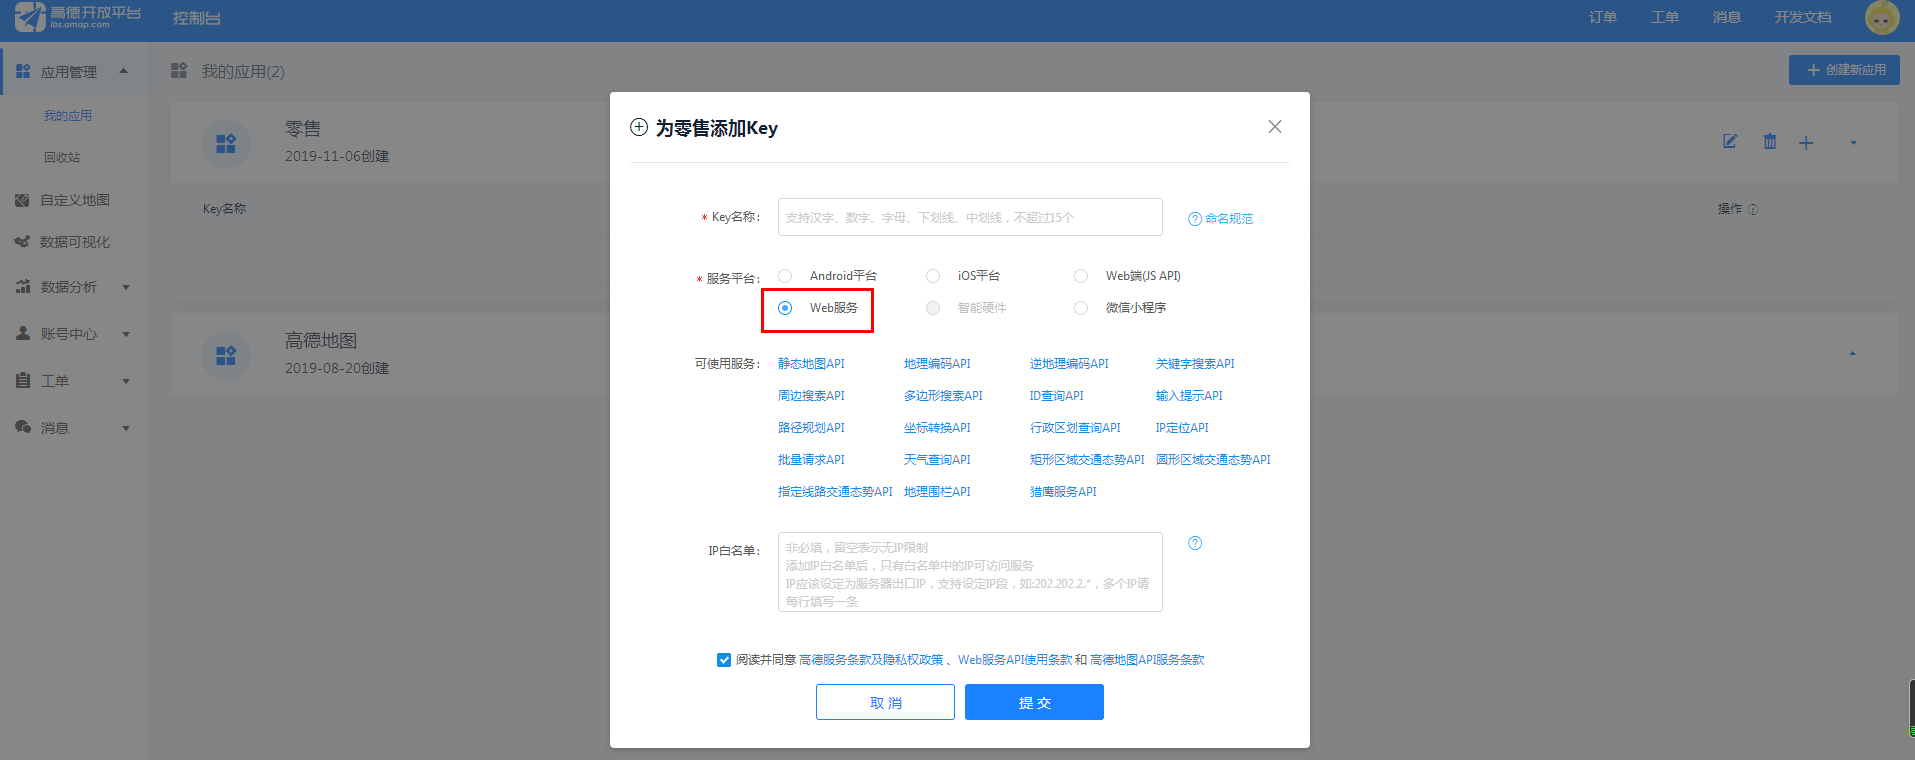
Task: Click the 数据分析 sidebar icon
Action: pyautogui.click(x=23, y=286)
